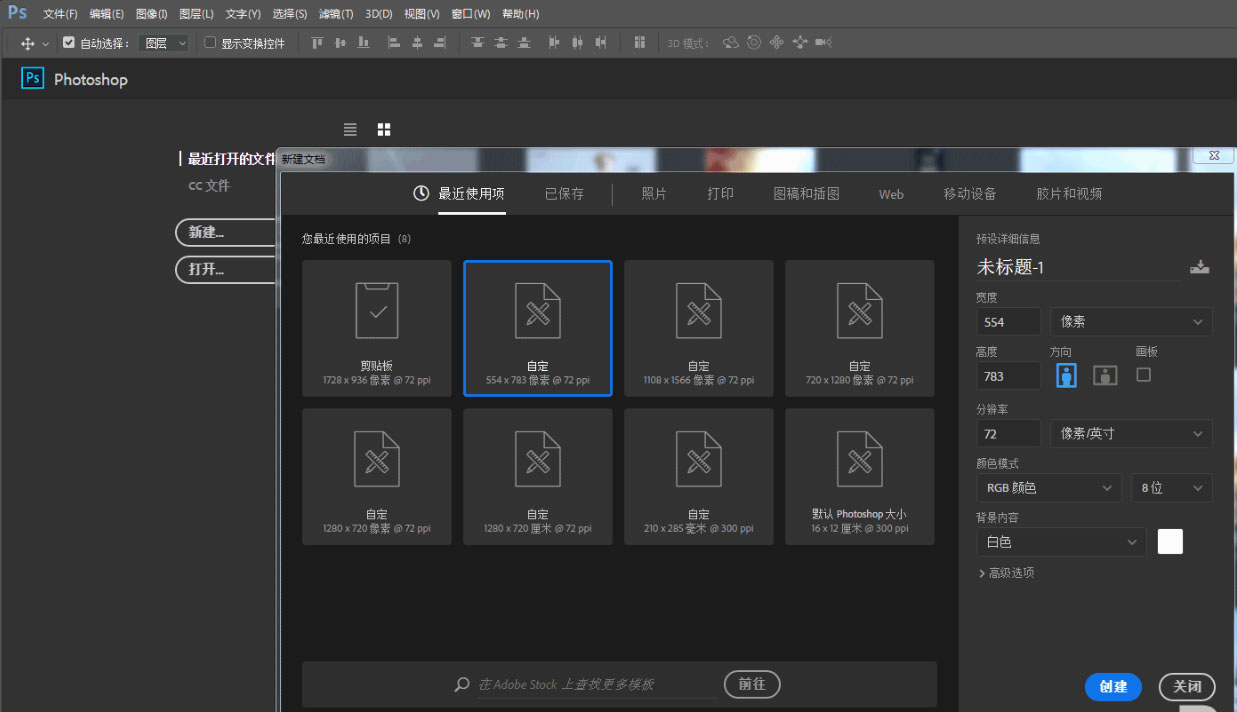Click distribute horizontal centers icon
The image size is (1237, 712).
(x=577, y=43)
